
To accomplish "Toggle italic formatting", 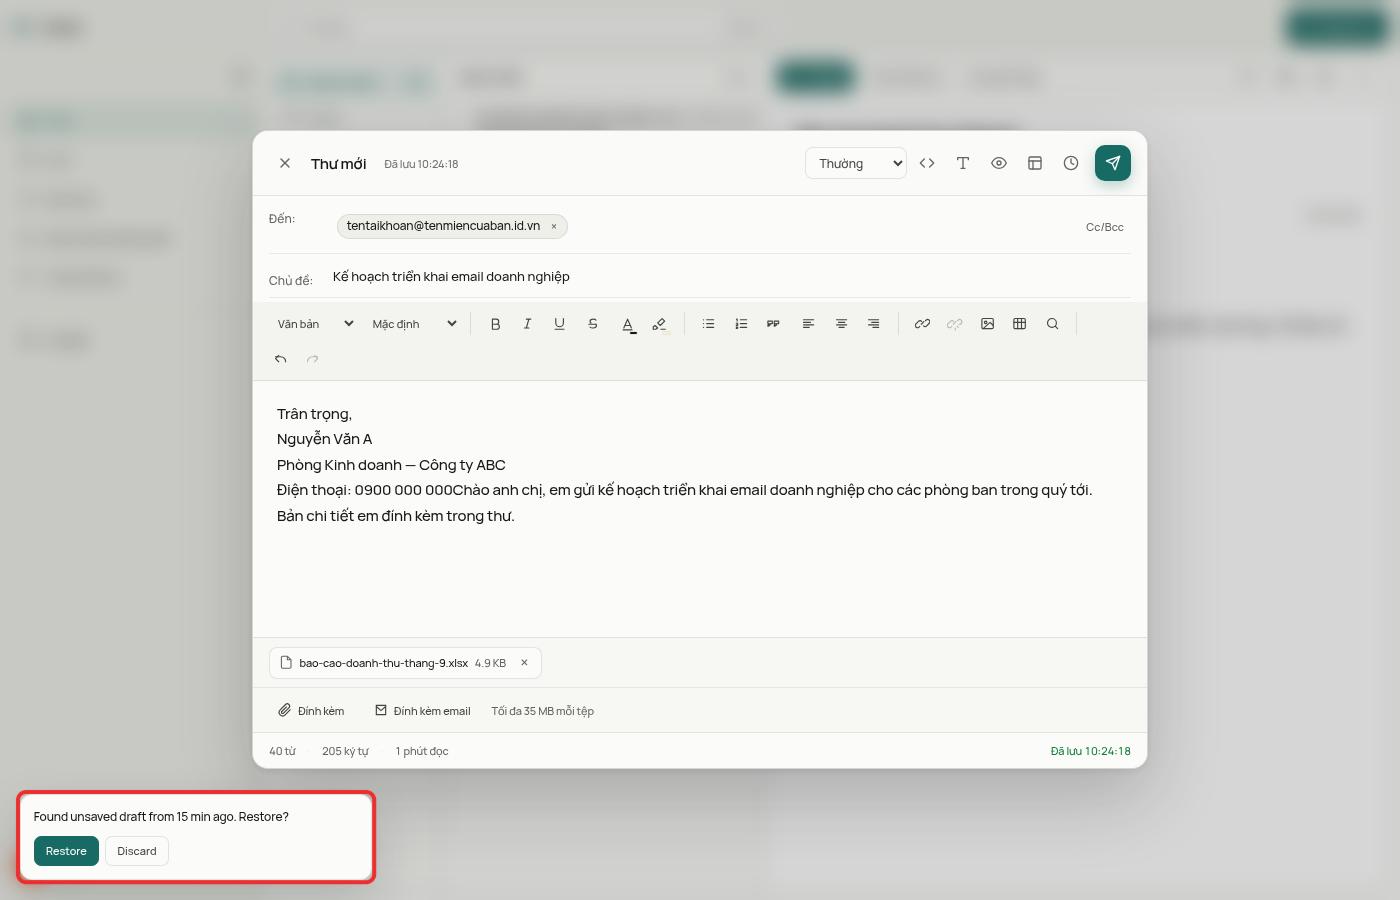I will click(527, 324).
